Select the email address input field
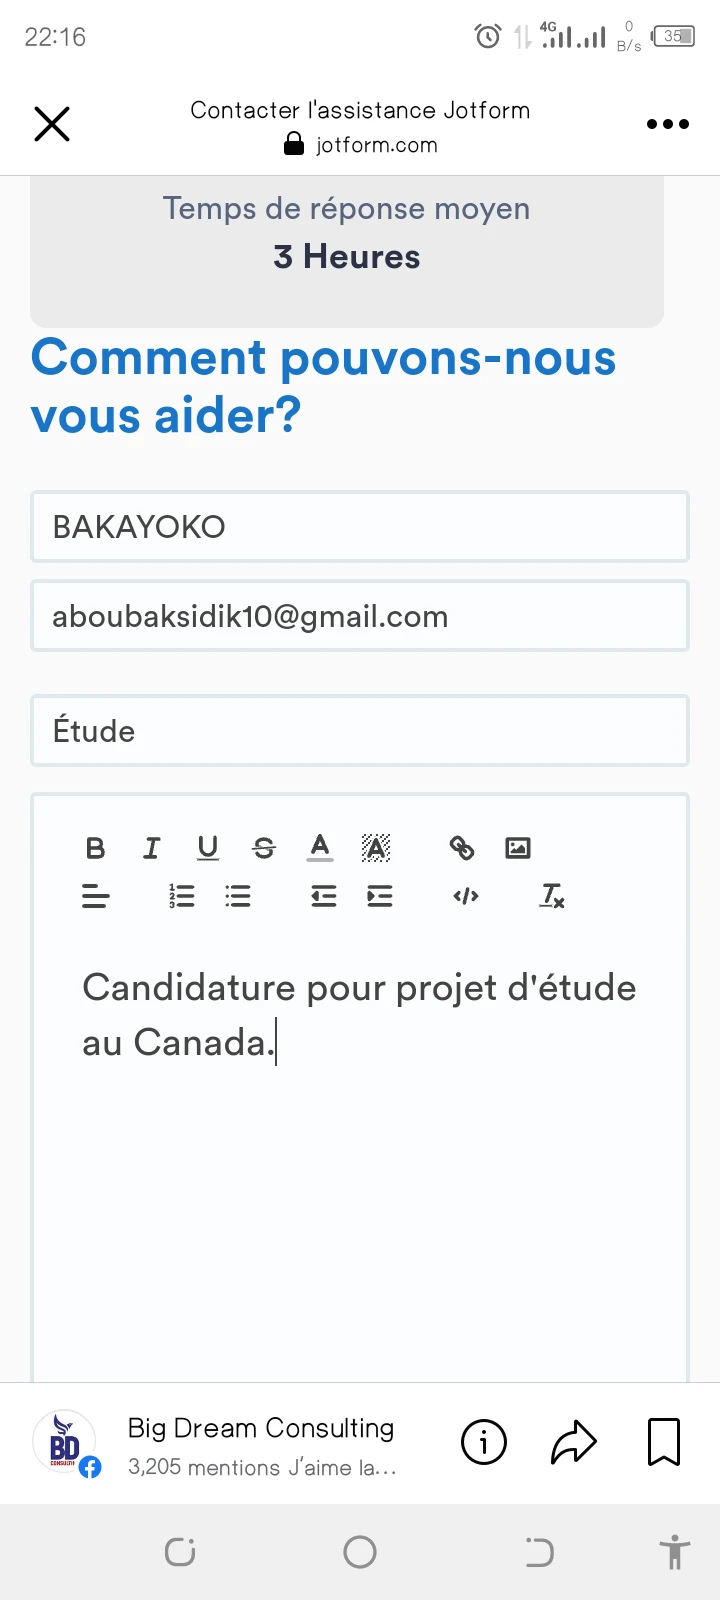Image resolution: width=720 pixels, height=1600 pixels. [x=360, y=616]
